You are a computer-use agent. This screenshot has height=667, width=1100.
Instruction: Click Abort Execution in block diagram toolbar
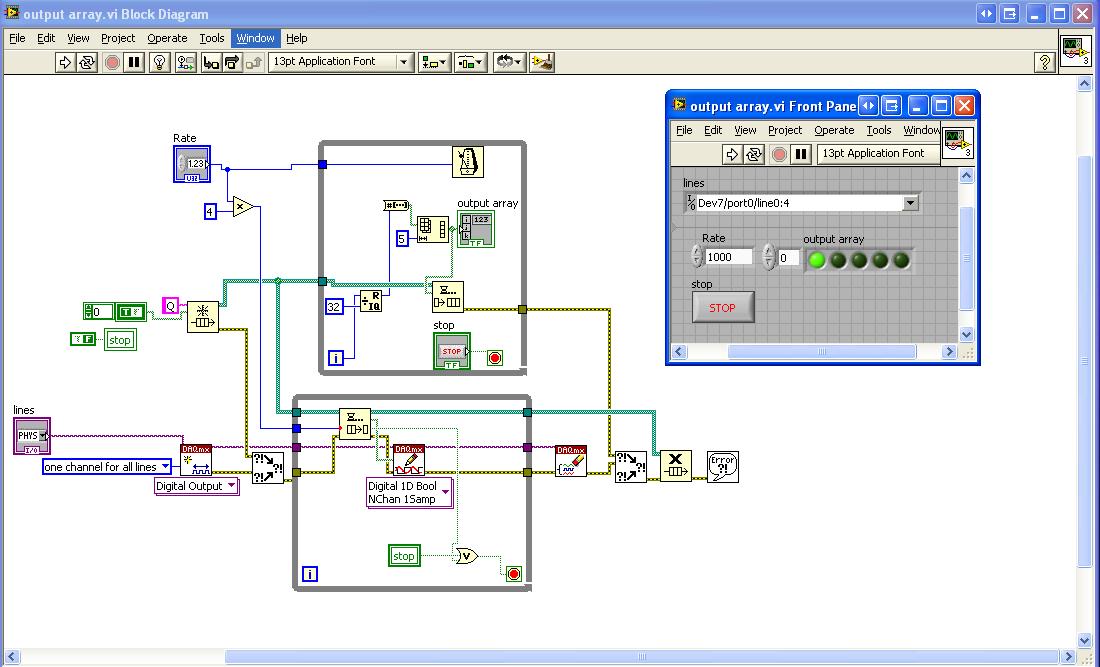point(112,62)
